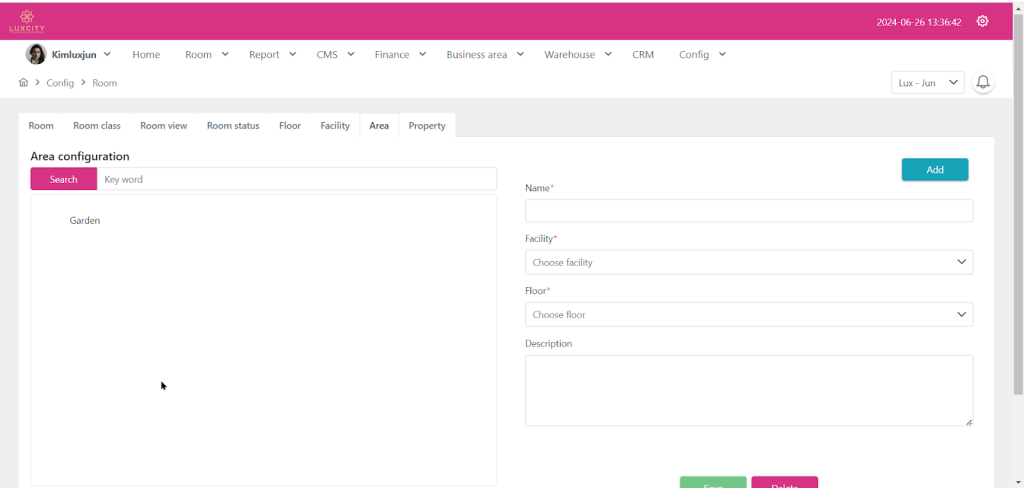This screenshot has width=1024, height=488.
Task: Click the page vertical scrollbar
Action: pyautogui.click(x=1018, y=200)
